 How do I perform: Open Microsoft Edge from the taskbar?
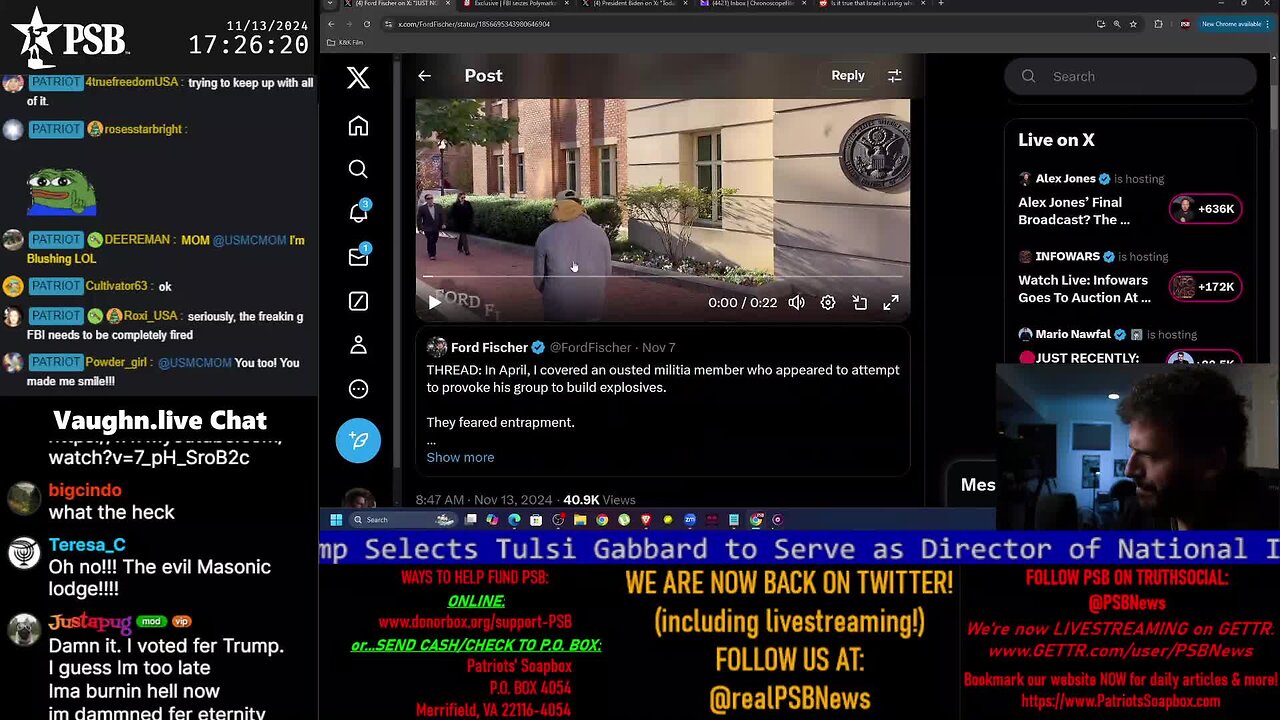[x=514, y=520]
